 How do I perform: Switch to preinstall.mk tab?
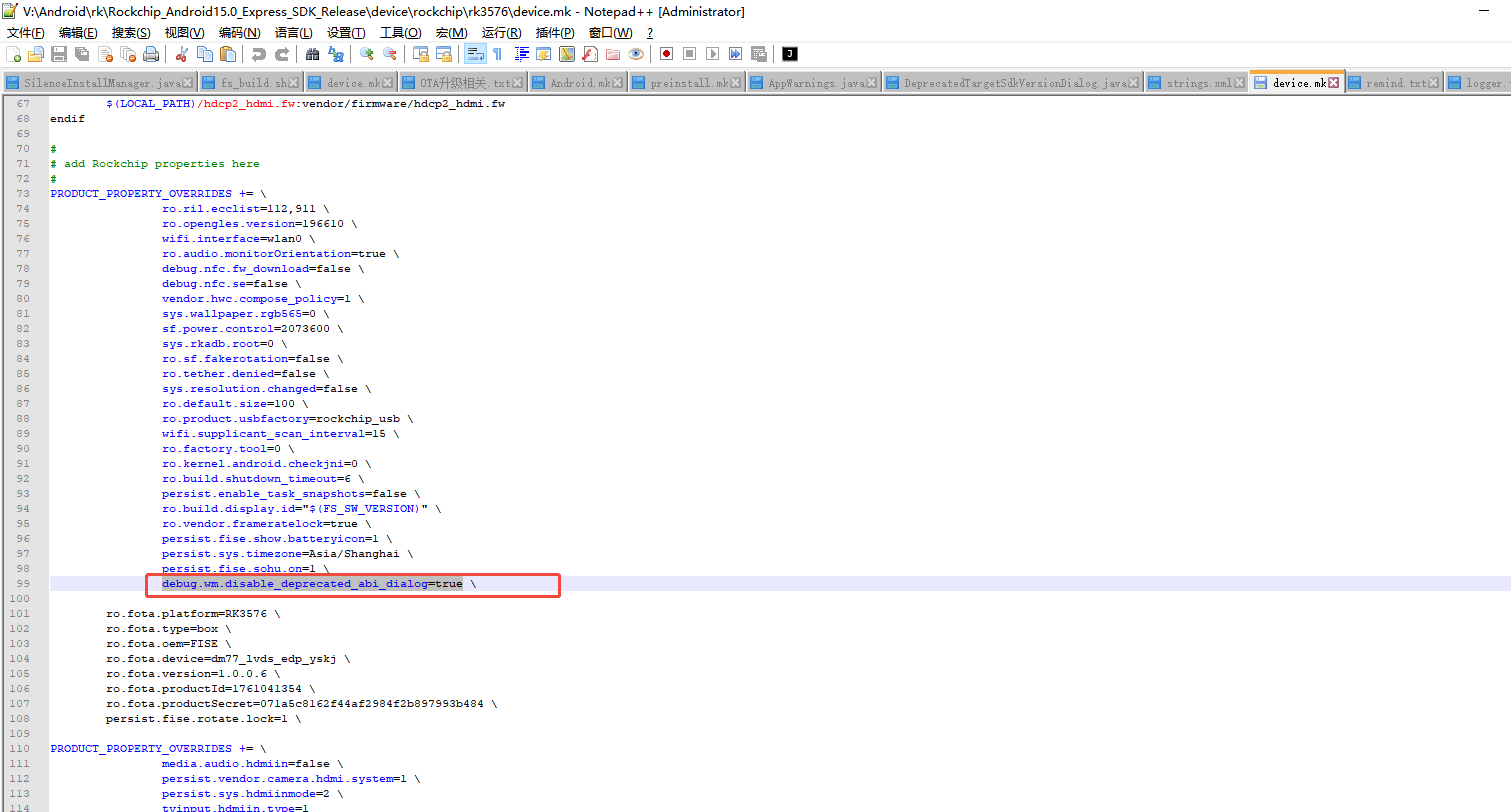coord(688,83)
